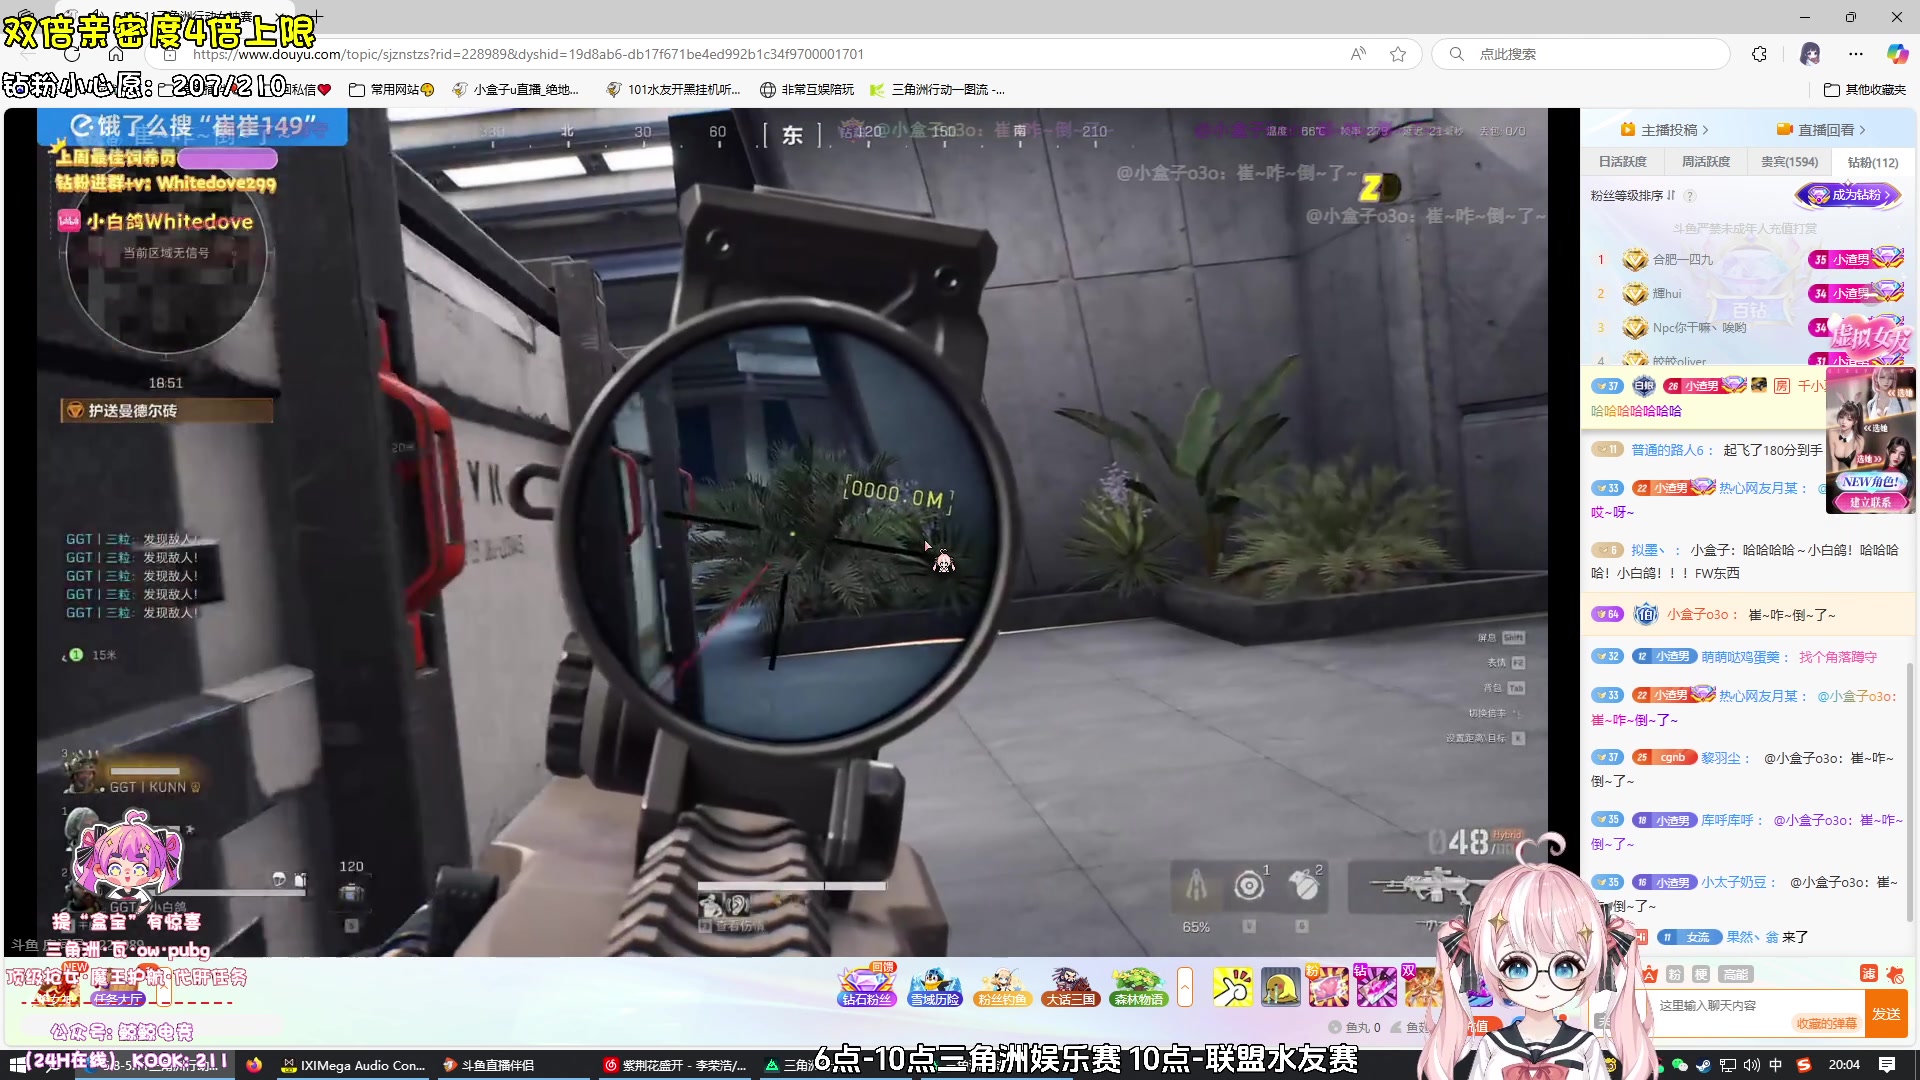
Task: Click the 成为钻粉 button
Action: [x=1848, y=195]
